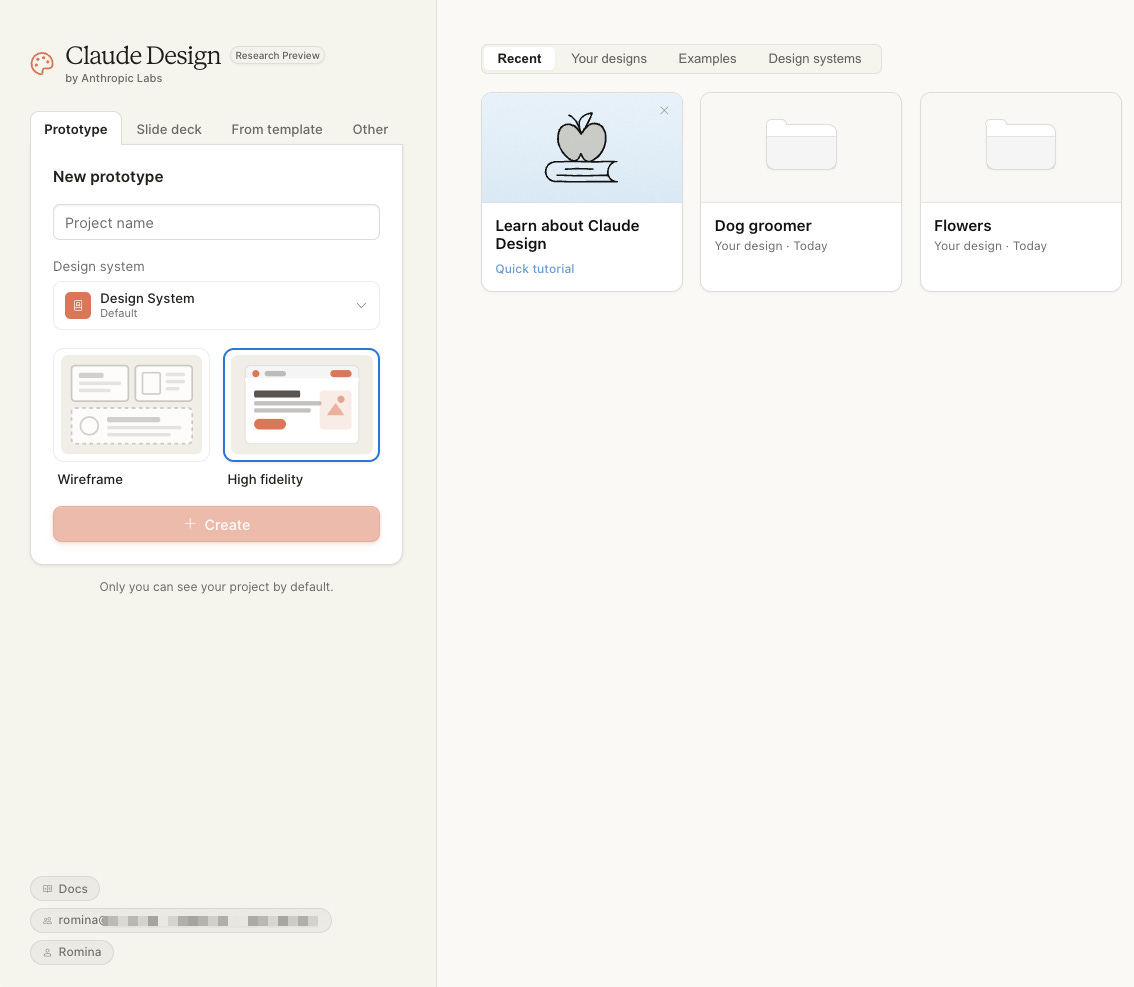Click the Flowers project title
This screenshot has height=987, width=1134.
963,226
